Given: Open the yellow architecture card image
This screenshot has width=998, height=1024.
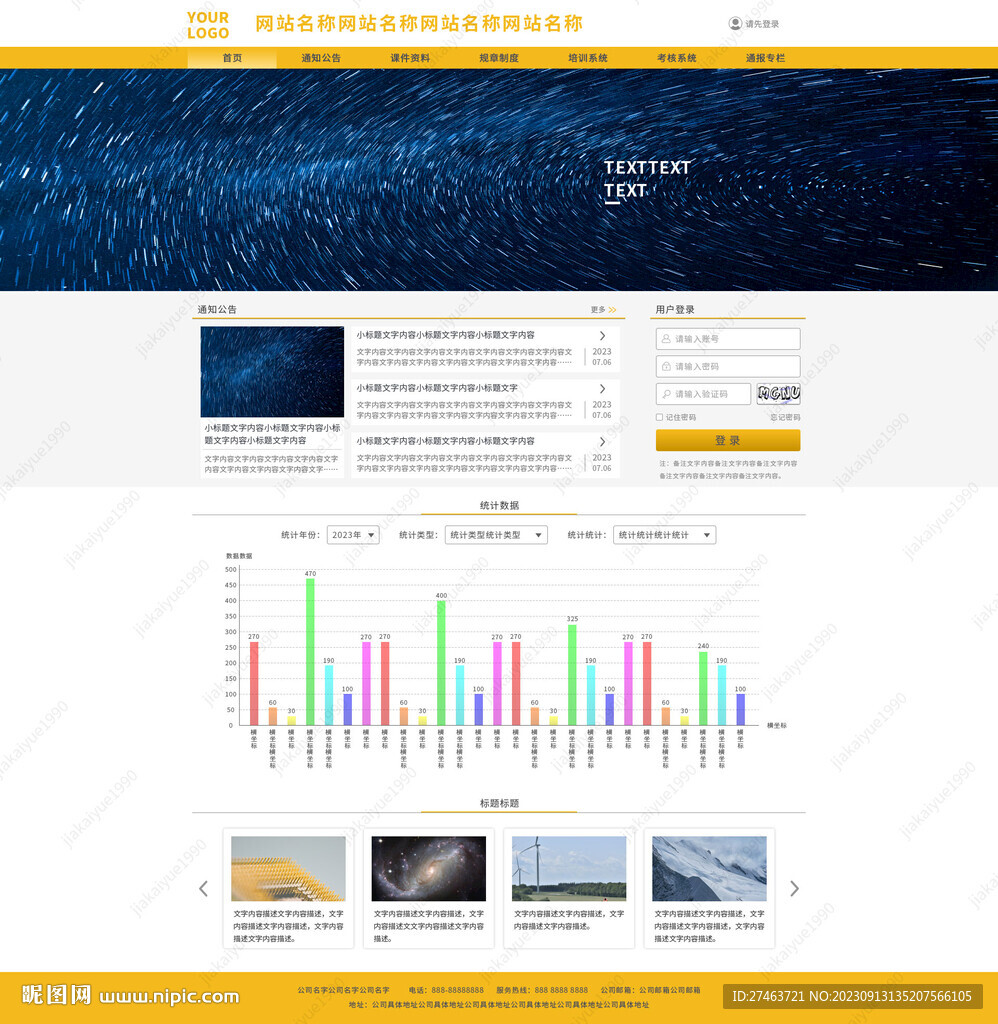Looking at the screenshot, I should coord(288,869).
